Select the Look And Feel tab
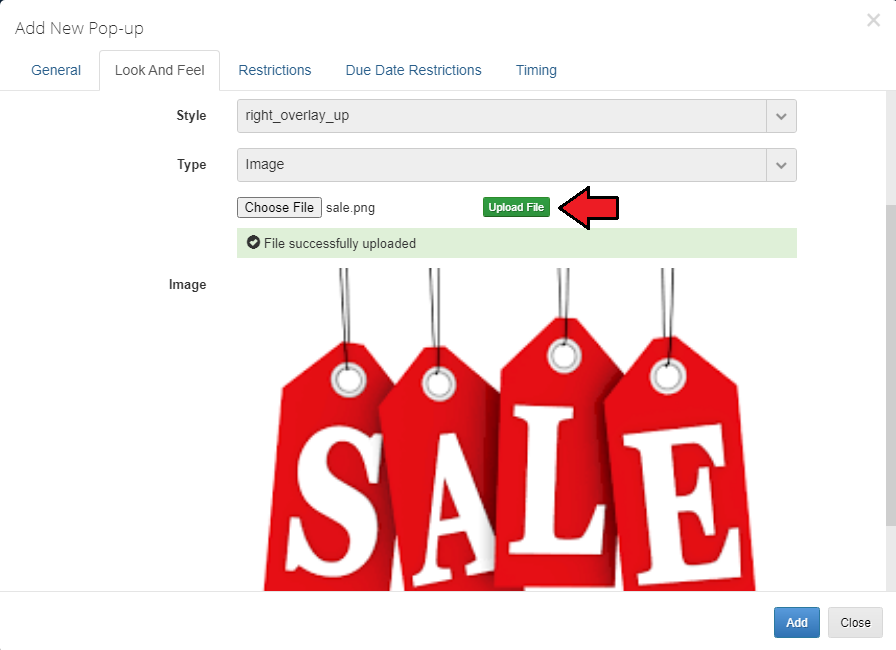Image resolution: width=896 pixels, height=650 pixels. coord(159,70)
